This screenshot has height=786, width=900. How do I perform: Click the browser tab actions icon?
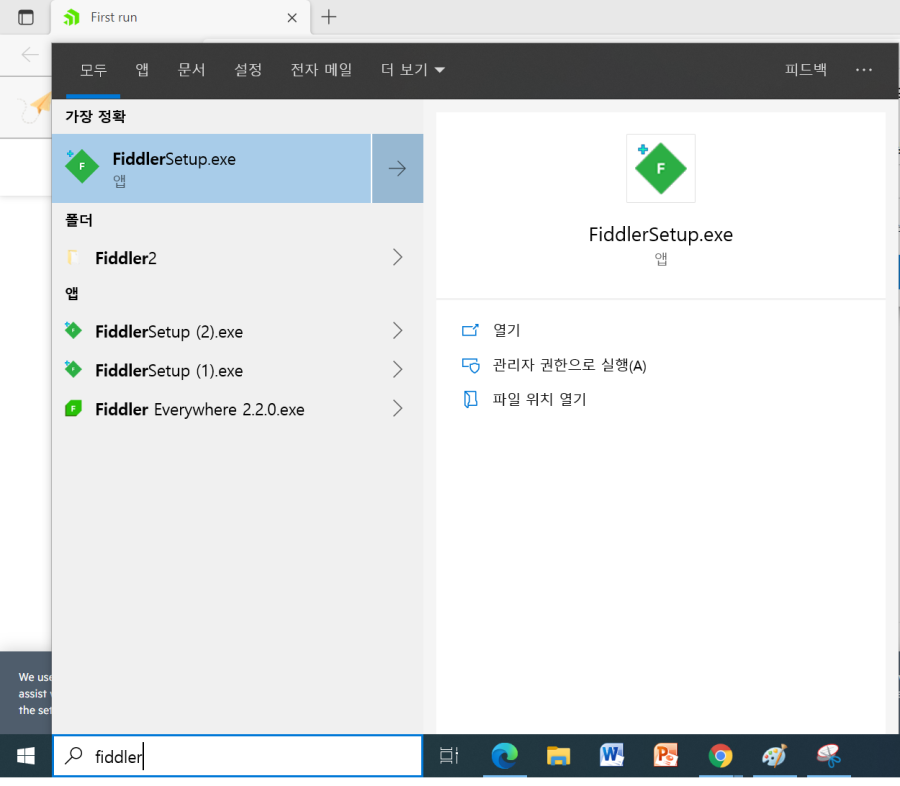[x=26, y=17]
